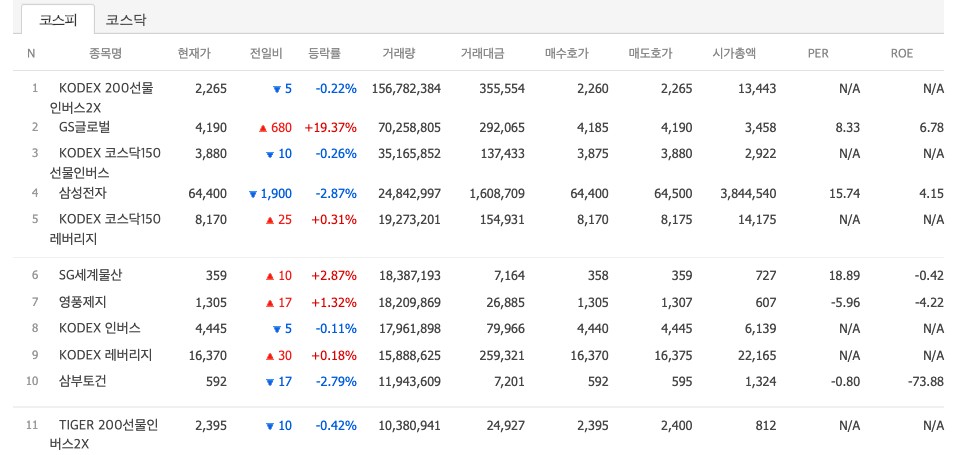Open the KODEX 레버리지 link

coord(106,355)
